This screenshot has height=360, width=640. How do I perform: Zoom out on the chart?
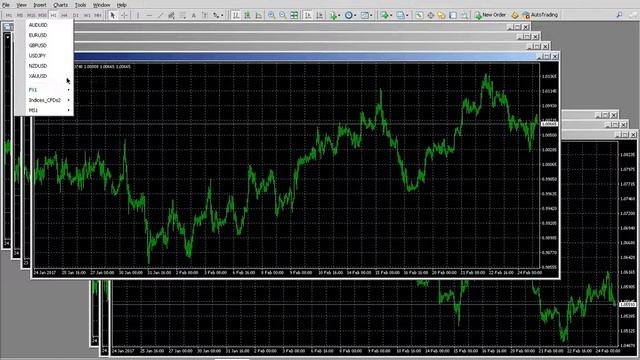(x=282, y=15)
